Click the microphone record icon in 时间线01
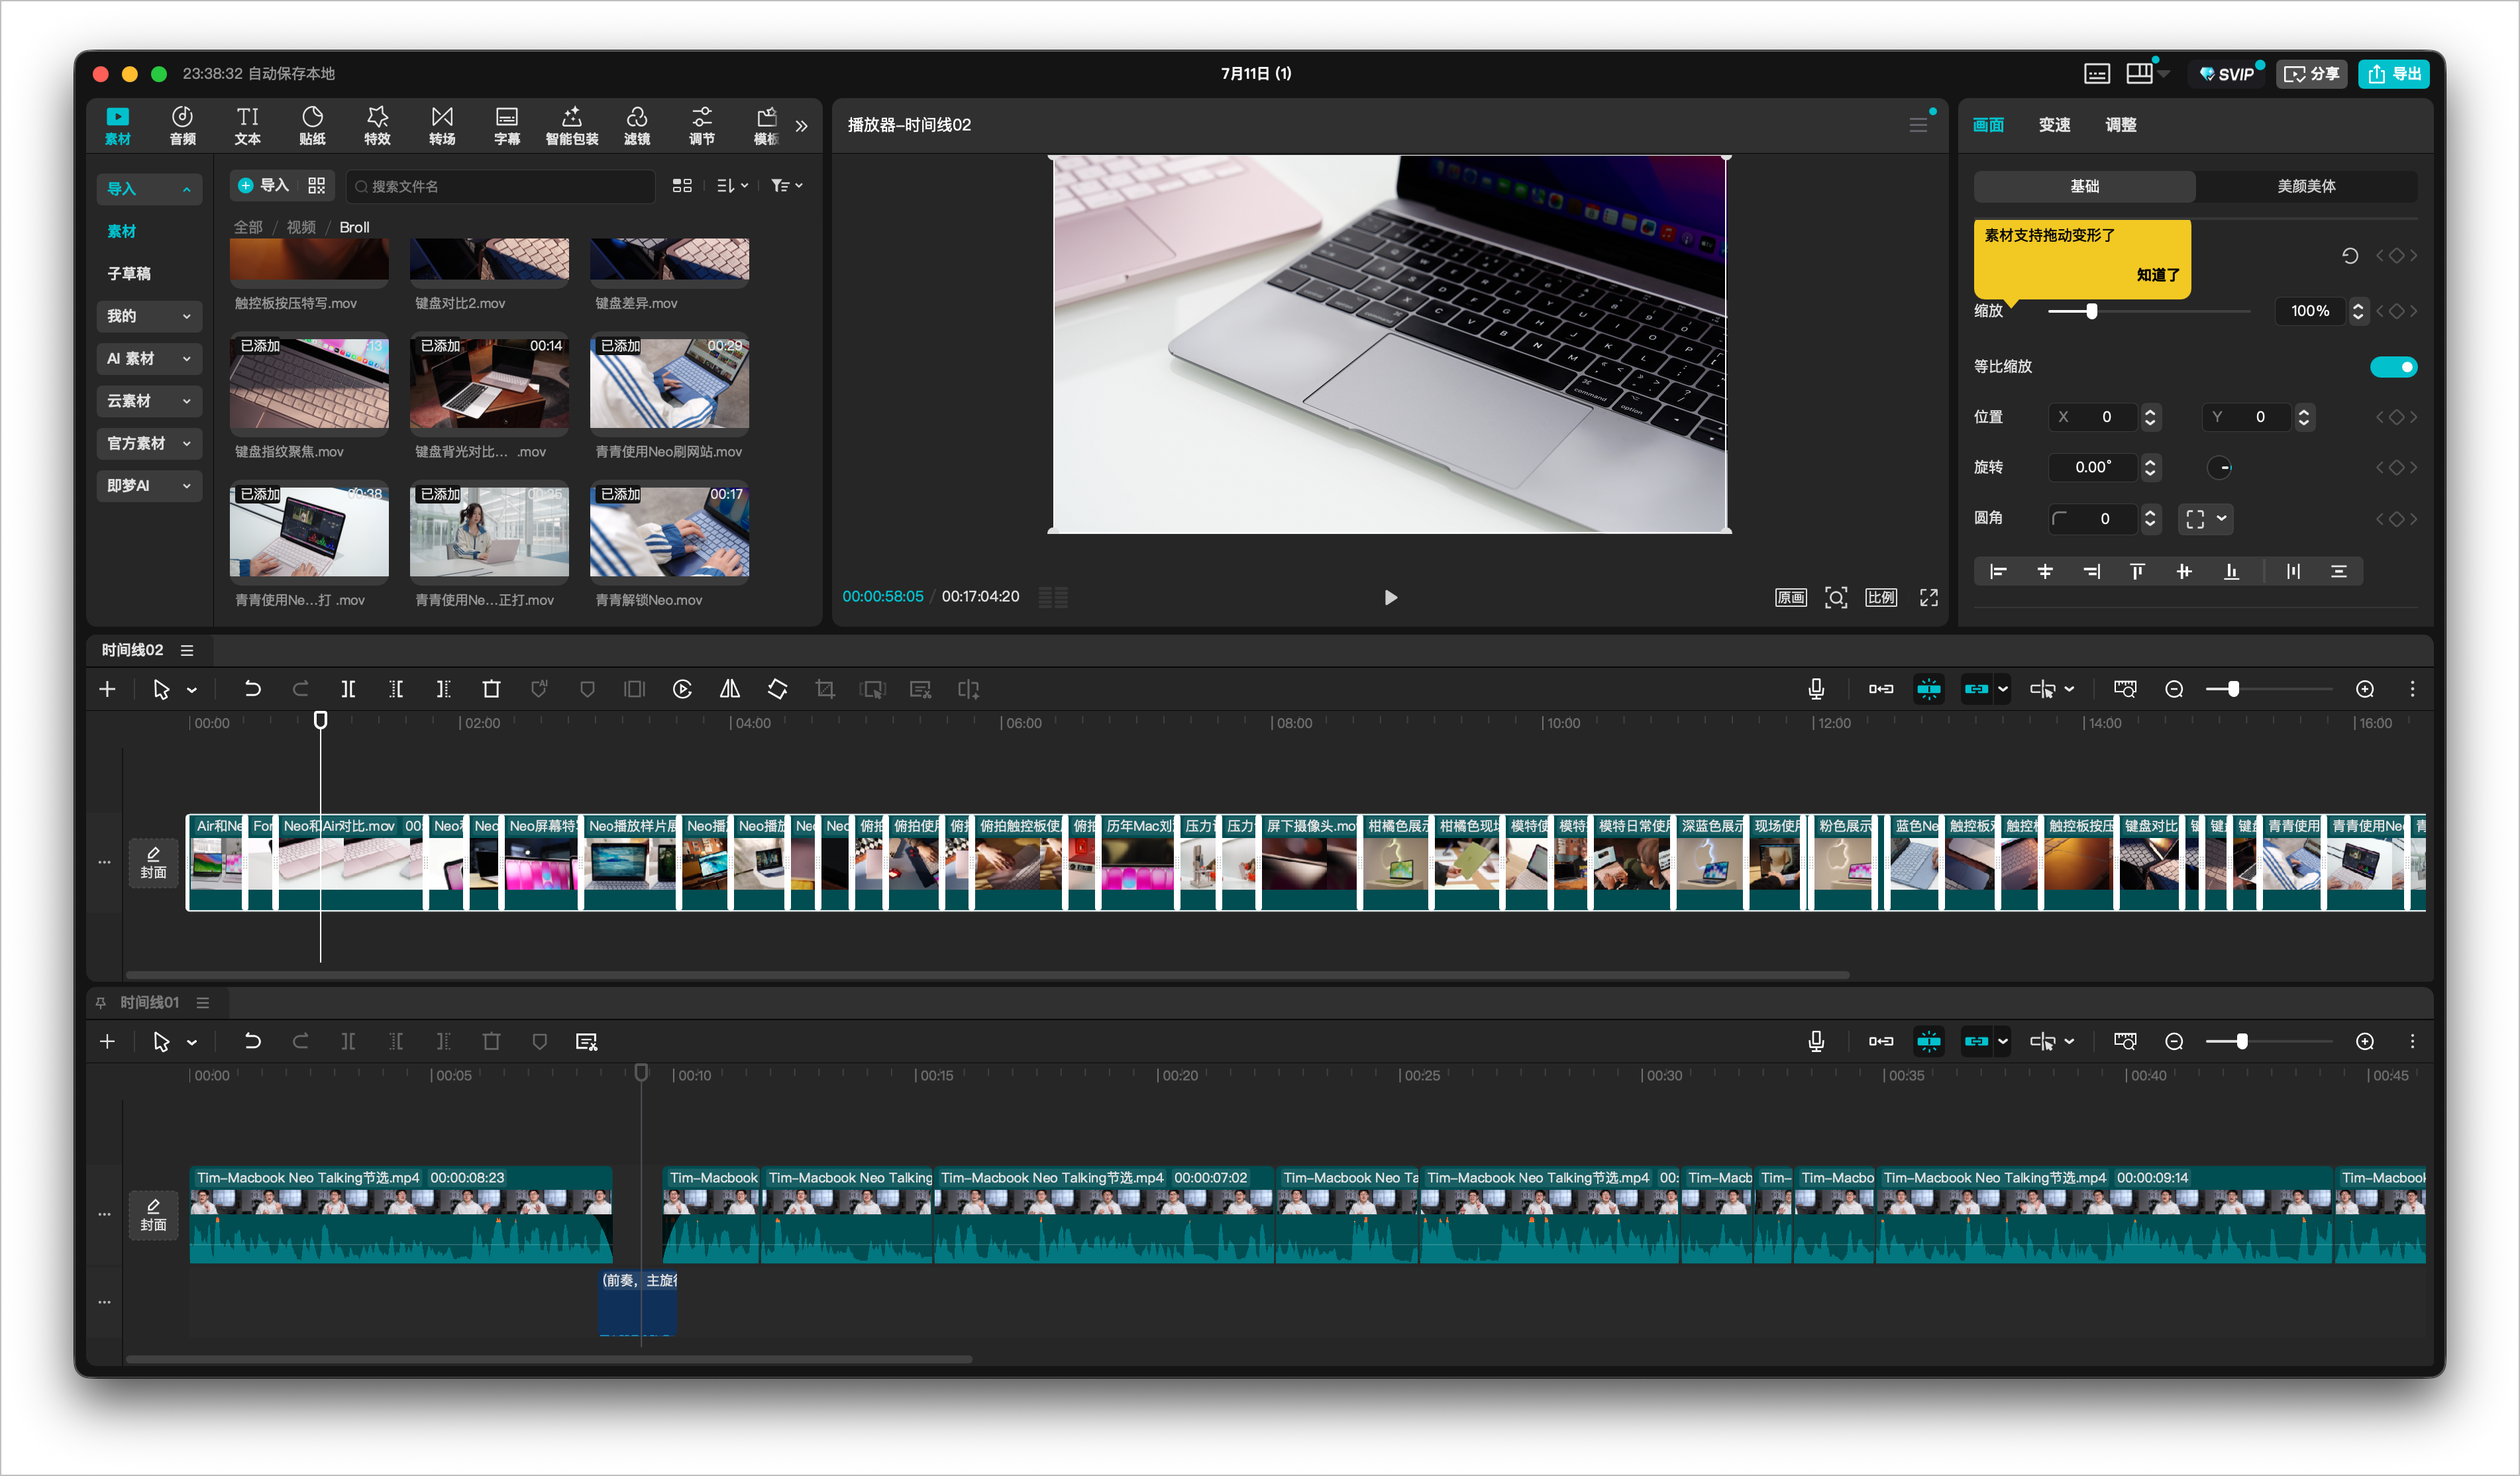 click(1816, 1042)
